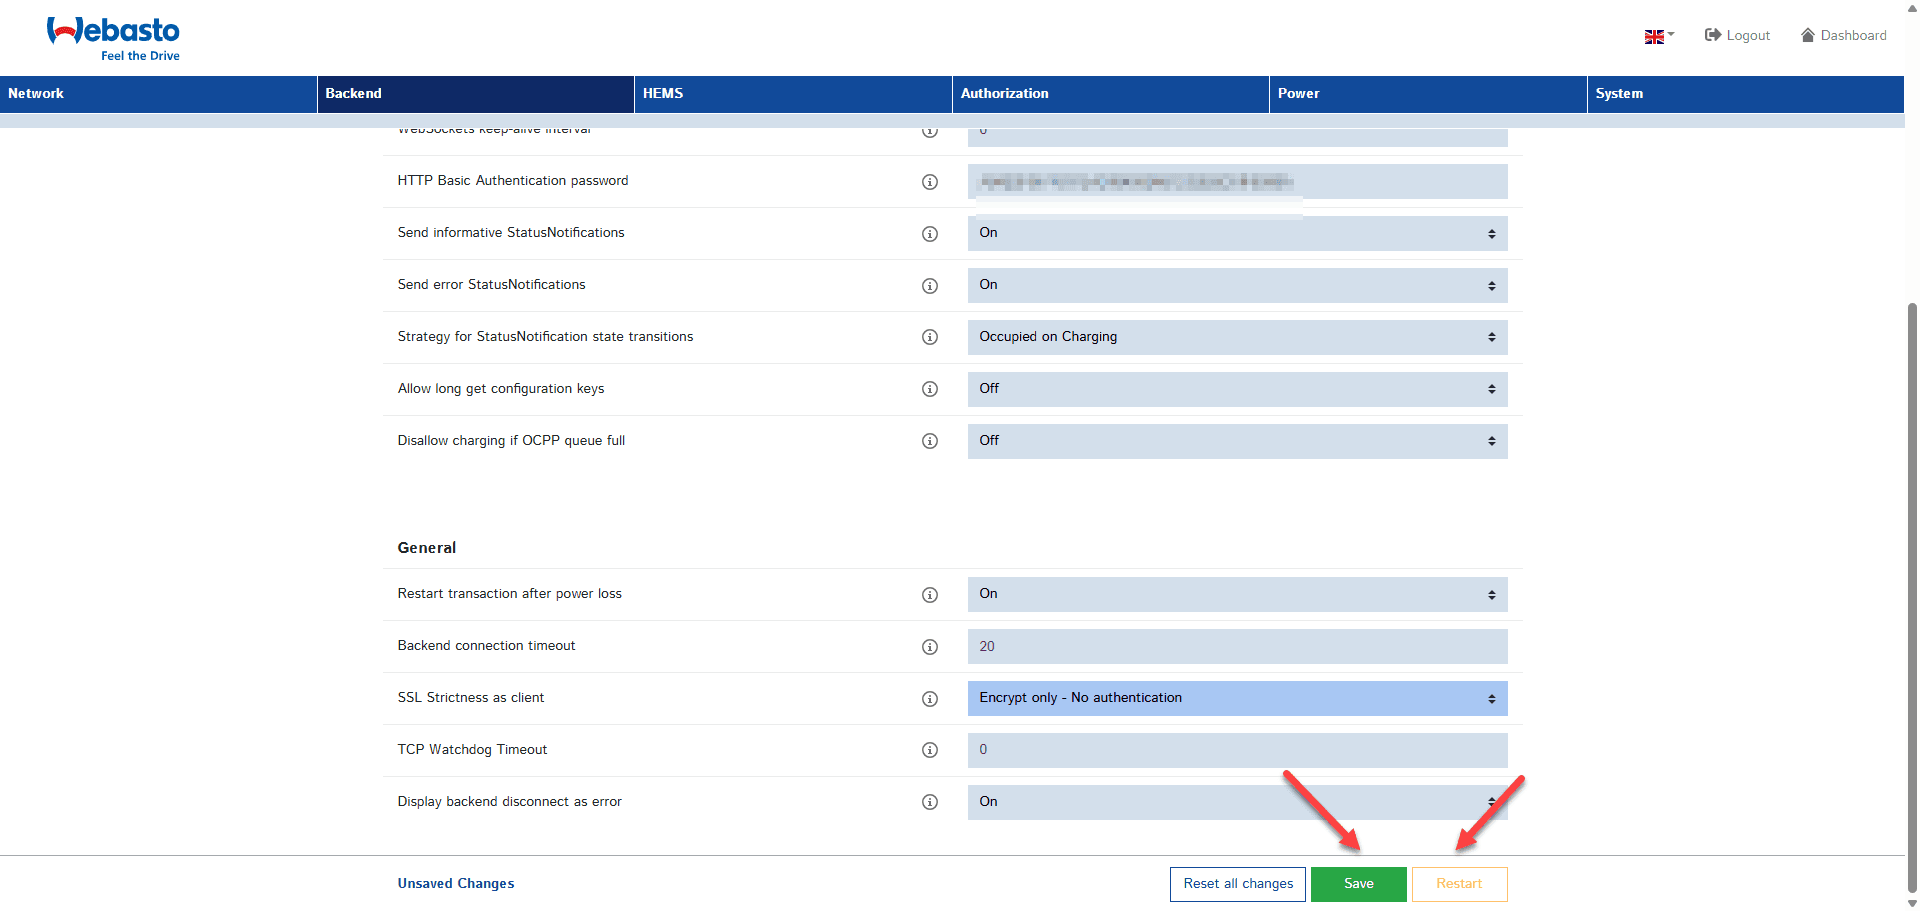Click the Backend connection timeout label
This screenshot has width=1920, height=911.
pyautogui.click(x=486, y=646)
